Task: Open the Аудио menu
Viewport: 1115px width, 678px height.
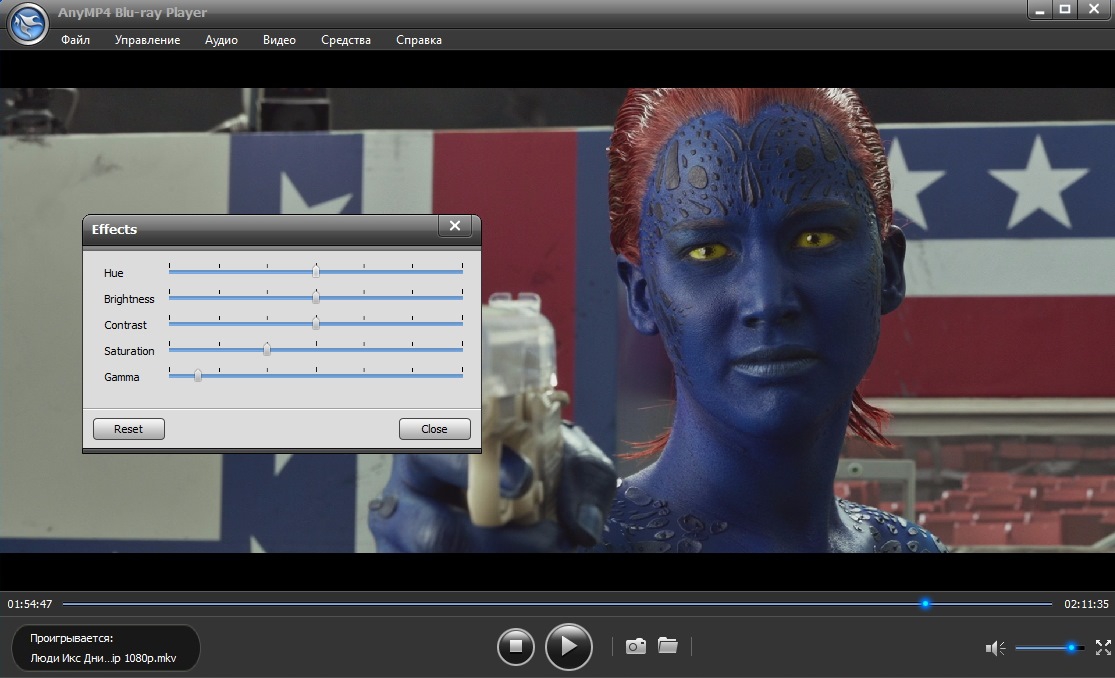Action: [221, 40]
